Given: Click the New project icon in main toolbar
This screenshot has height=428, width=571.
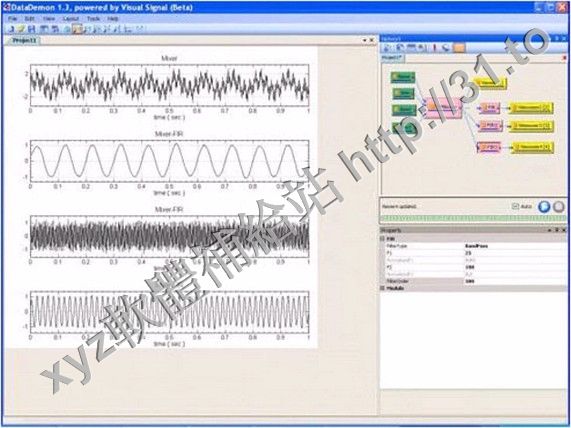Looking at the screenshot, I should point(11,29).
